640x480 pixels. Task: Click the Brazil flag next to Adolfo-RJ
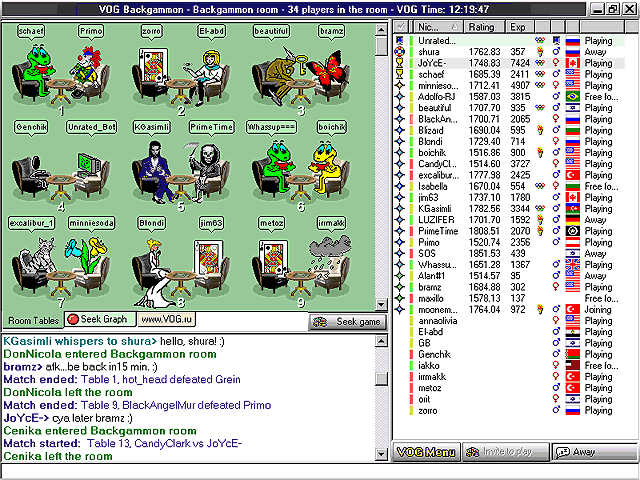click(x=573, y=96)
